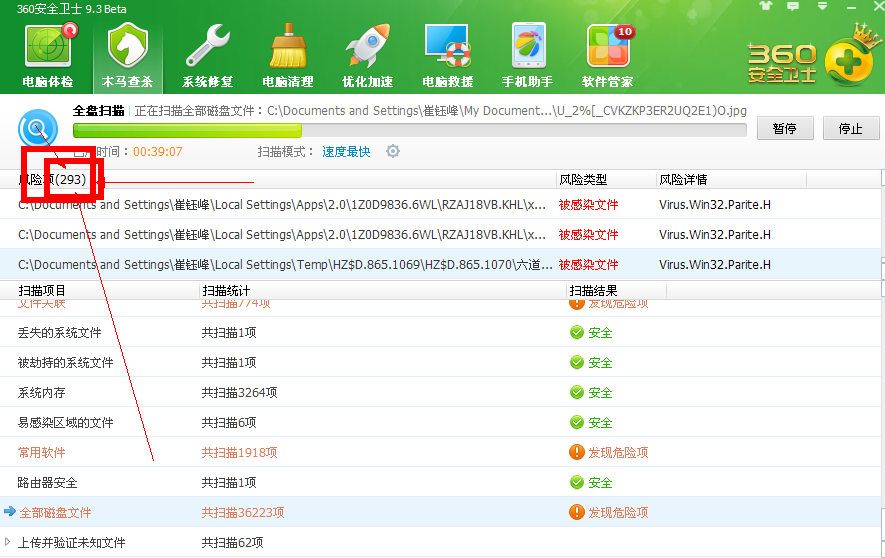This screenshot has width=885, height=558.
Task: Click green 安全 check for 系统内存
Action: point(576,392)
